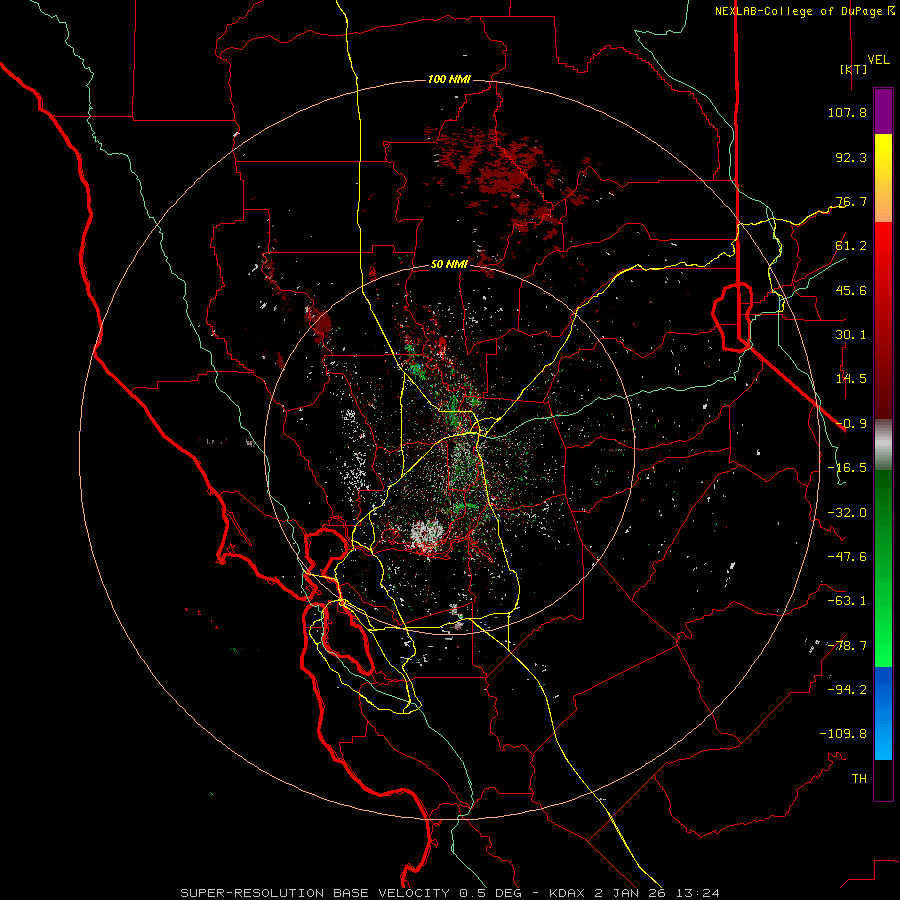This screenshot has height=900, width=900.
Task: Click the VEL legend title
Action: [x=878, y=60]
